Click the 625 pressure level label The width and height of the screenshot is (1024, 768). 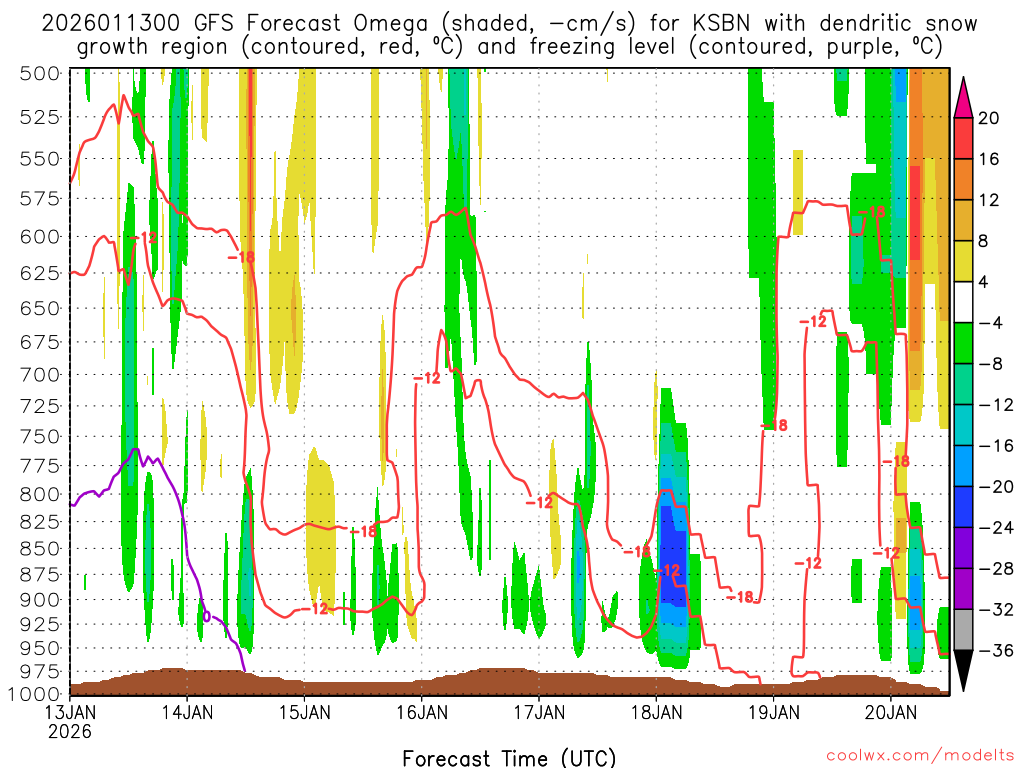40,273
